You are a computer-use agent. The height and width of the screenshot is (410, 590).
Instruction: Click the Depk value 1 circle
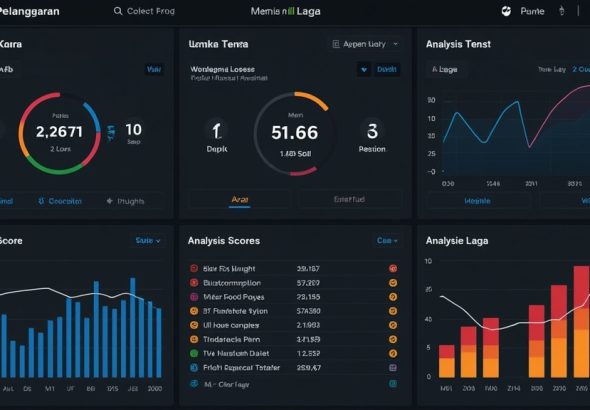click(x=217, y=131)
